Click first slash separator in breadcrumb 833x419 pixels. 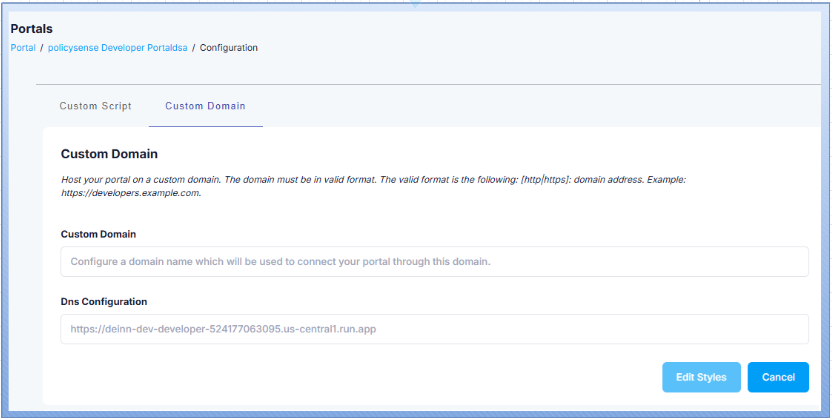click(42, 48)
